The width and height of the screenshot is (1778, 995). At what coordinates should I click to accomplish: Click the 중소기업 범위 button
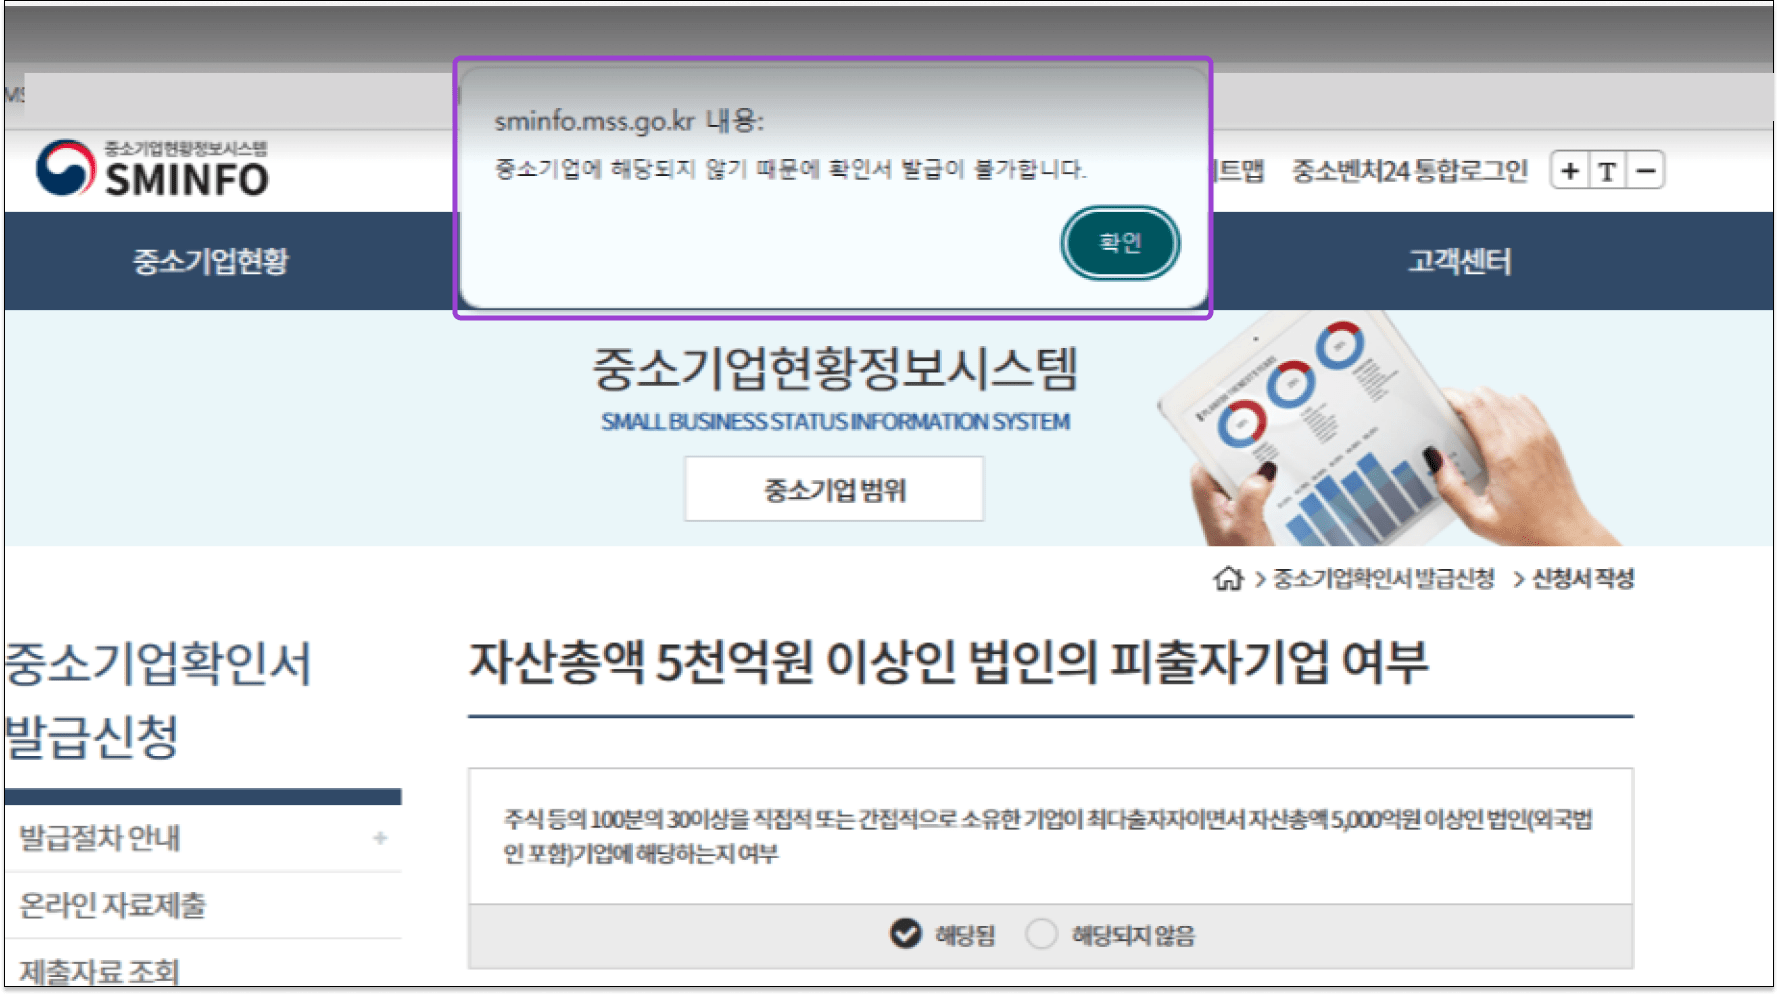833,488
